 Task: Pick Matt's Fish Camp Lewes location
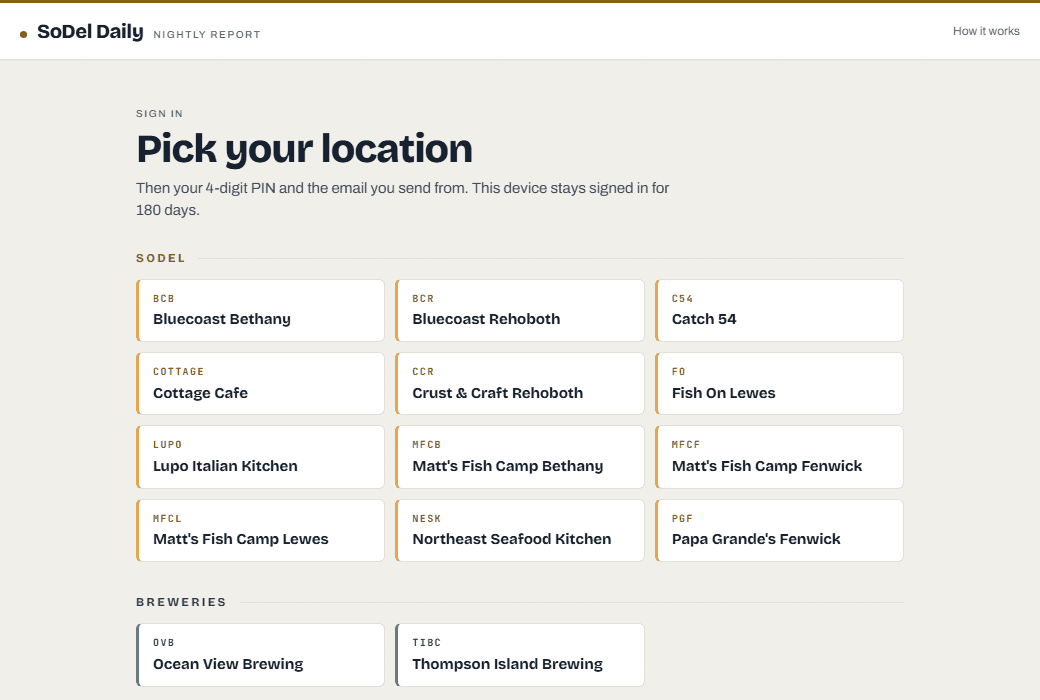[x=260, y=530]
